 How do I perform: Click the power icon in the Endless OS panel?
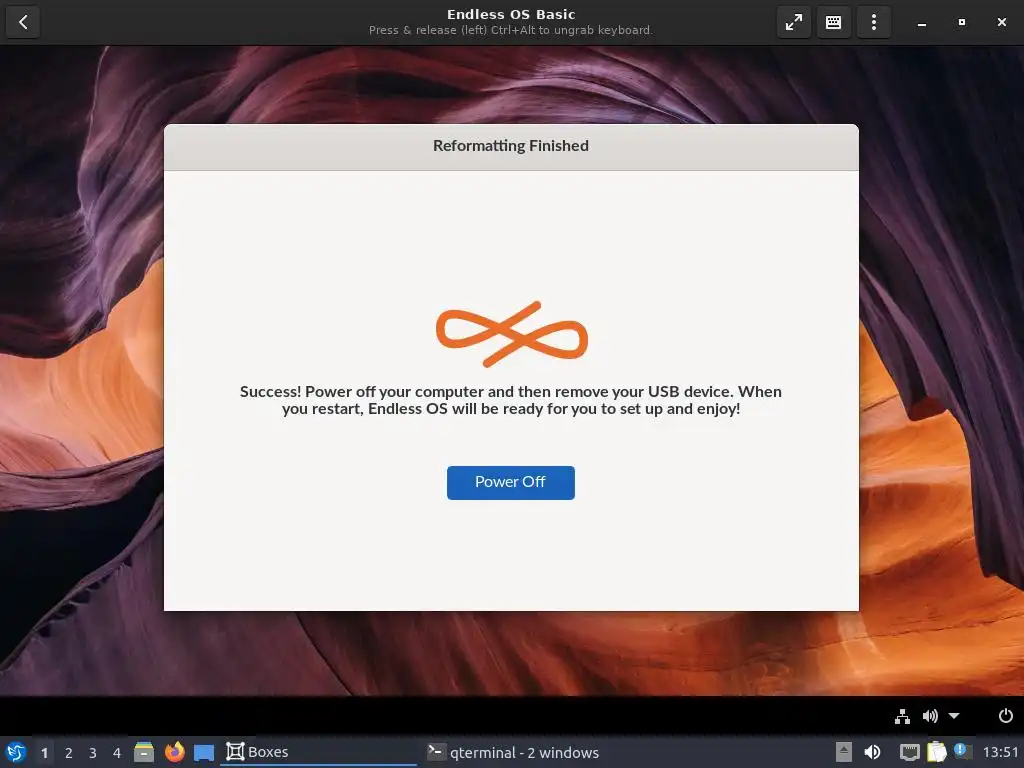[x=1006, y=716]
